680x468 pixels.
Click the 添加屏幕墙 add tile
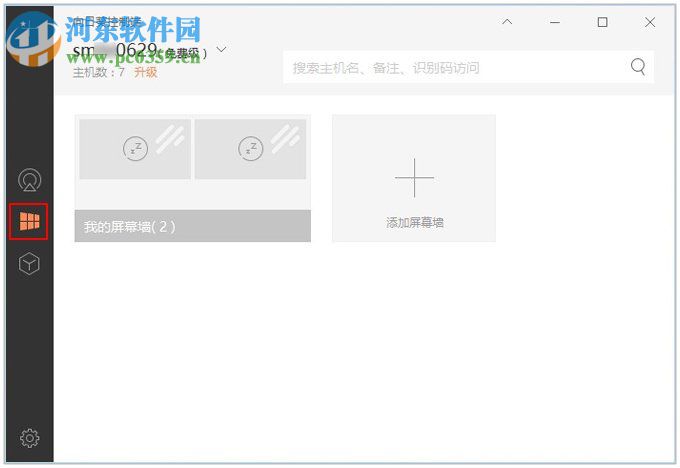pos(414,178)
